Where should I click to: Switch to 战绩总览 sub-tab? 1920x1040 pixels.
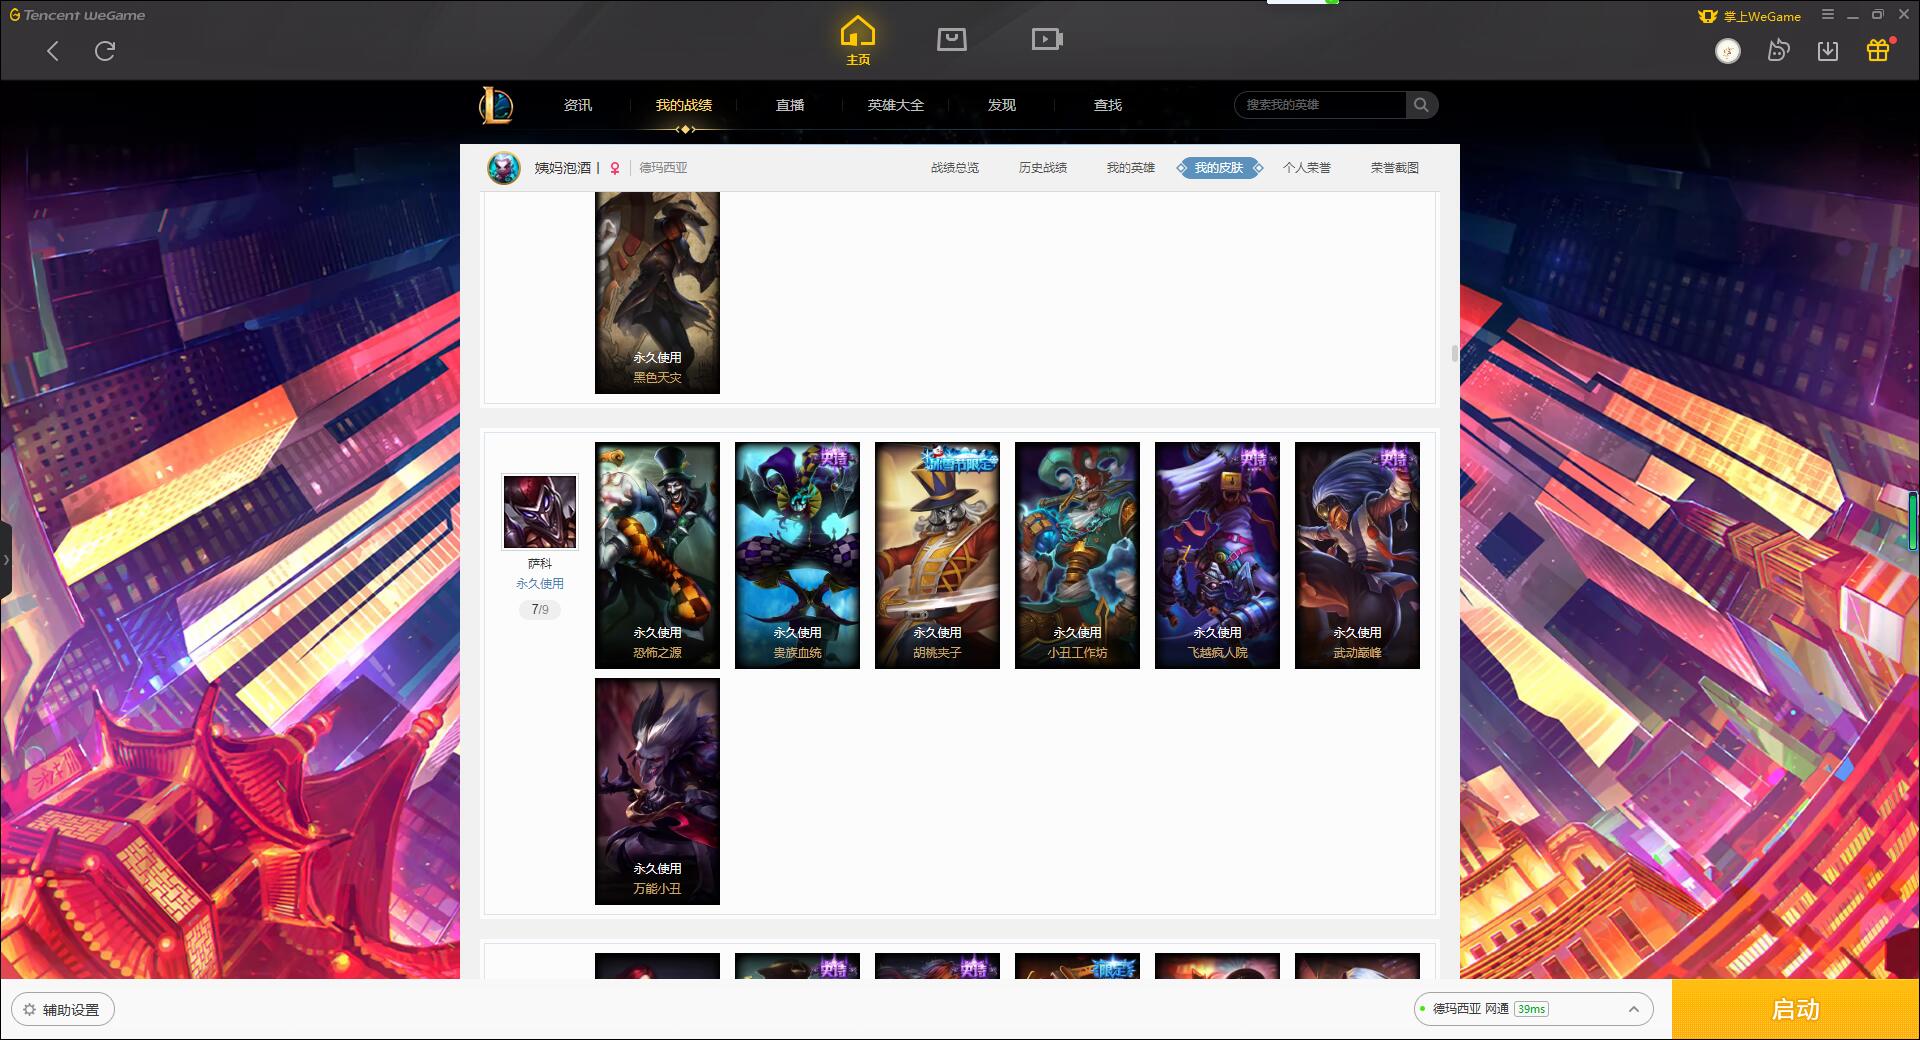955,168
